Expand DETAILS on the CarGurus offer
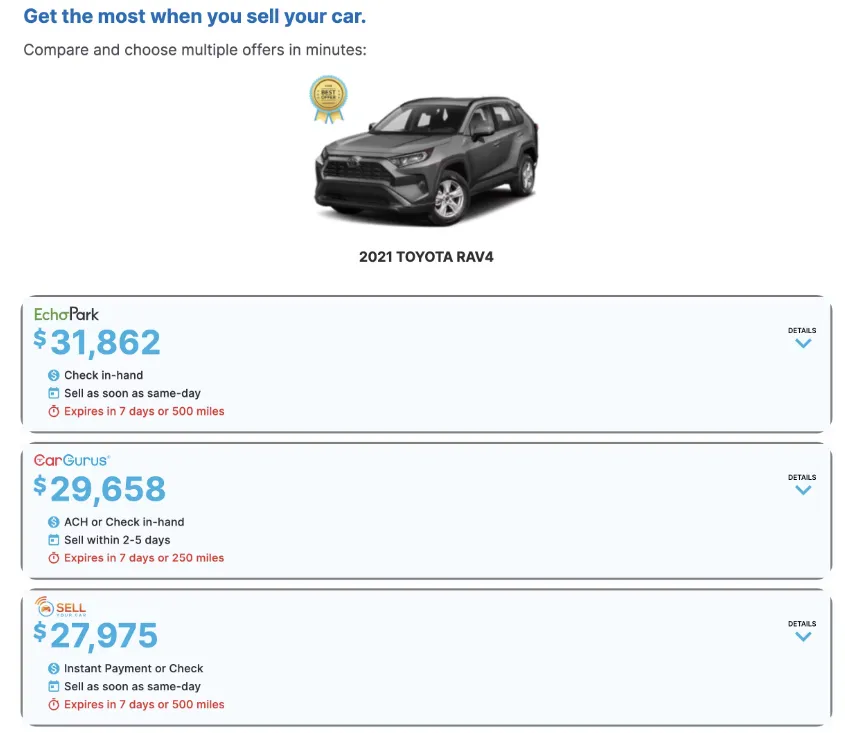Image resolution: width=845 pixels, height=733 pixels. (803, 483)
